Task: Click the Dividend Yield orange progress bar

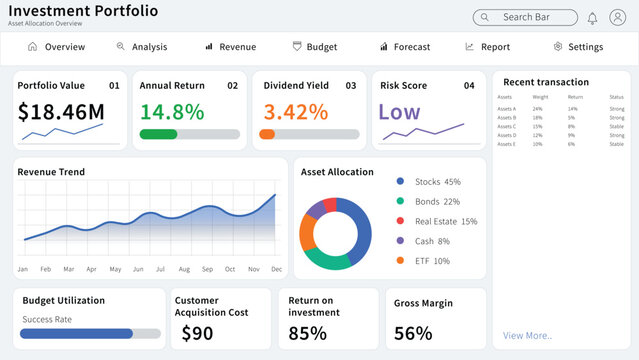Action: pos(309,134)
